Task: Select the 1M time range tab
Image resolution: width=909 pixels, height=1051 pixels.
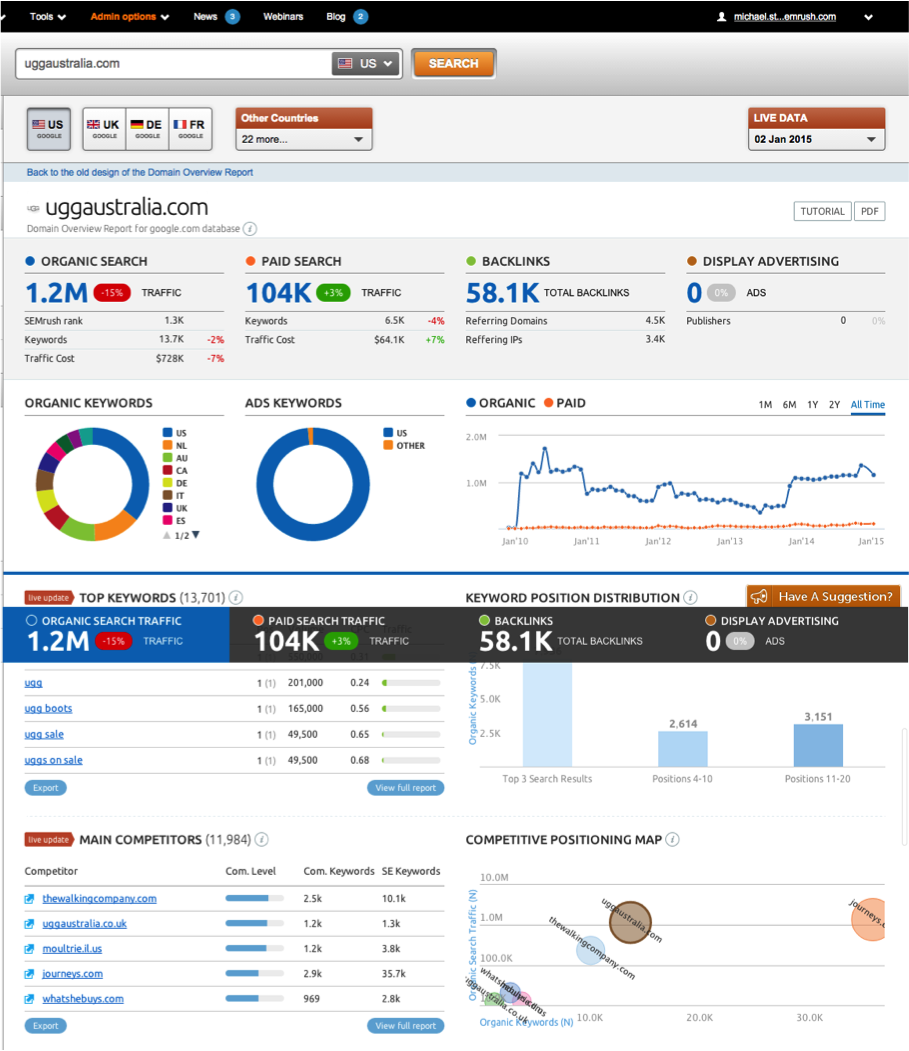Action: coord(765,405)
